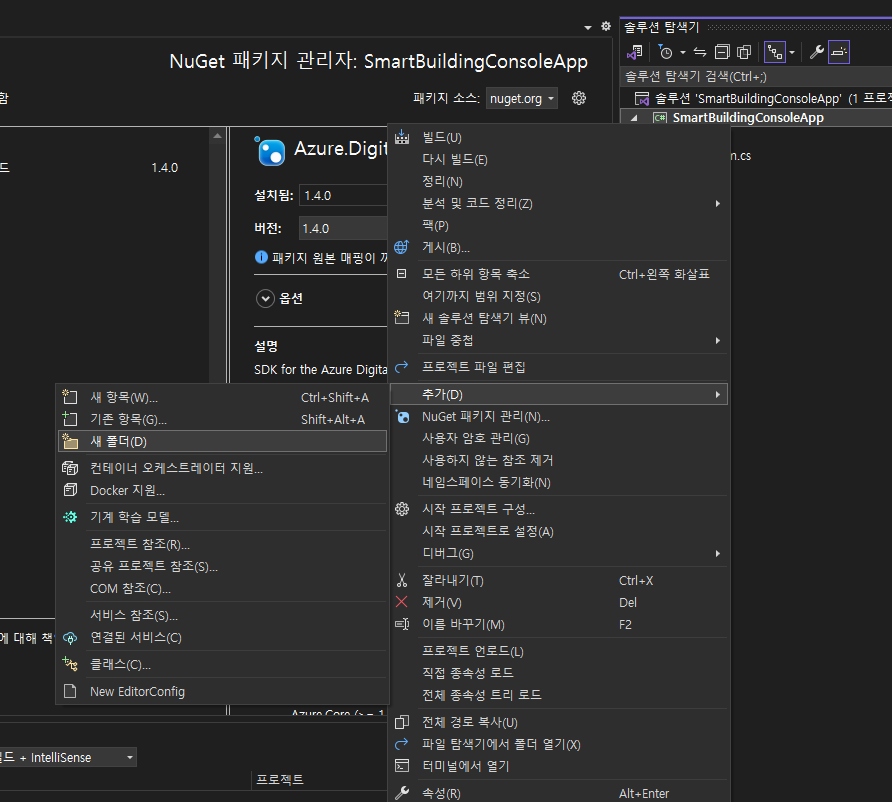Viewport: 892px width, 802px height.
Task: Select 정리(N) in the context menu
Action: [x=442, y=182]
